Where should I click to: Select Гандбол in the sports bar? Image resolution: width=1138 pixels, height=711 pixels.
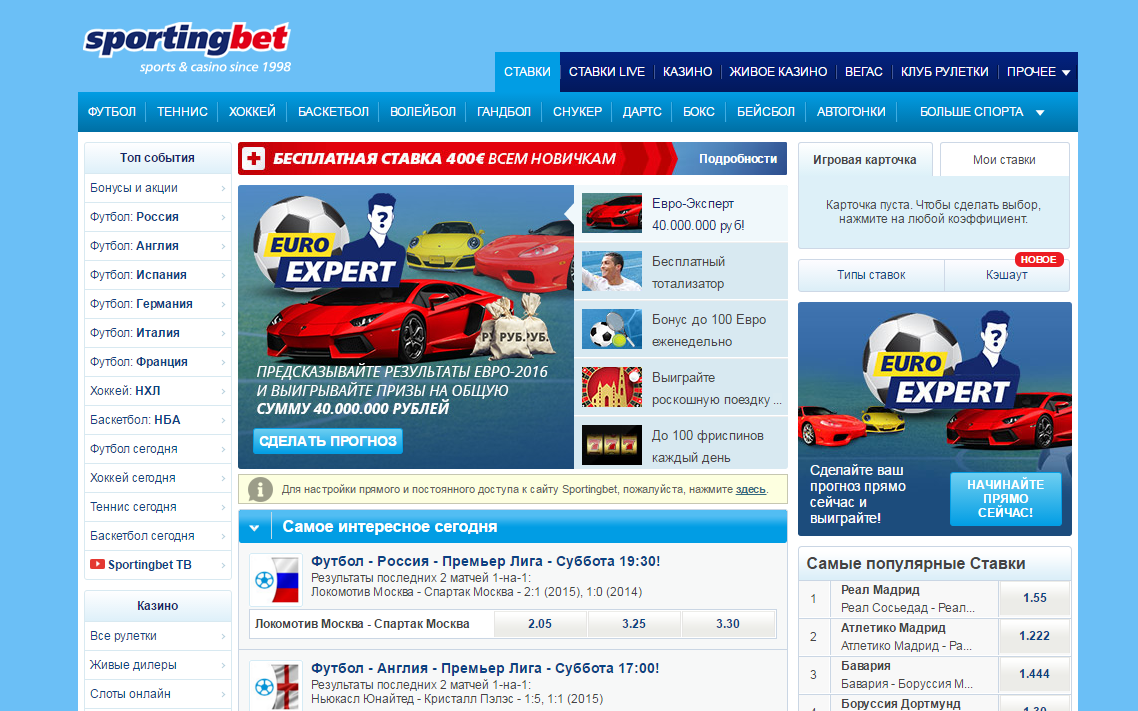504,112
